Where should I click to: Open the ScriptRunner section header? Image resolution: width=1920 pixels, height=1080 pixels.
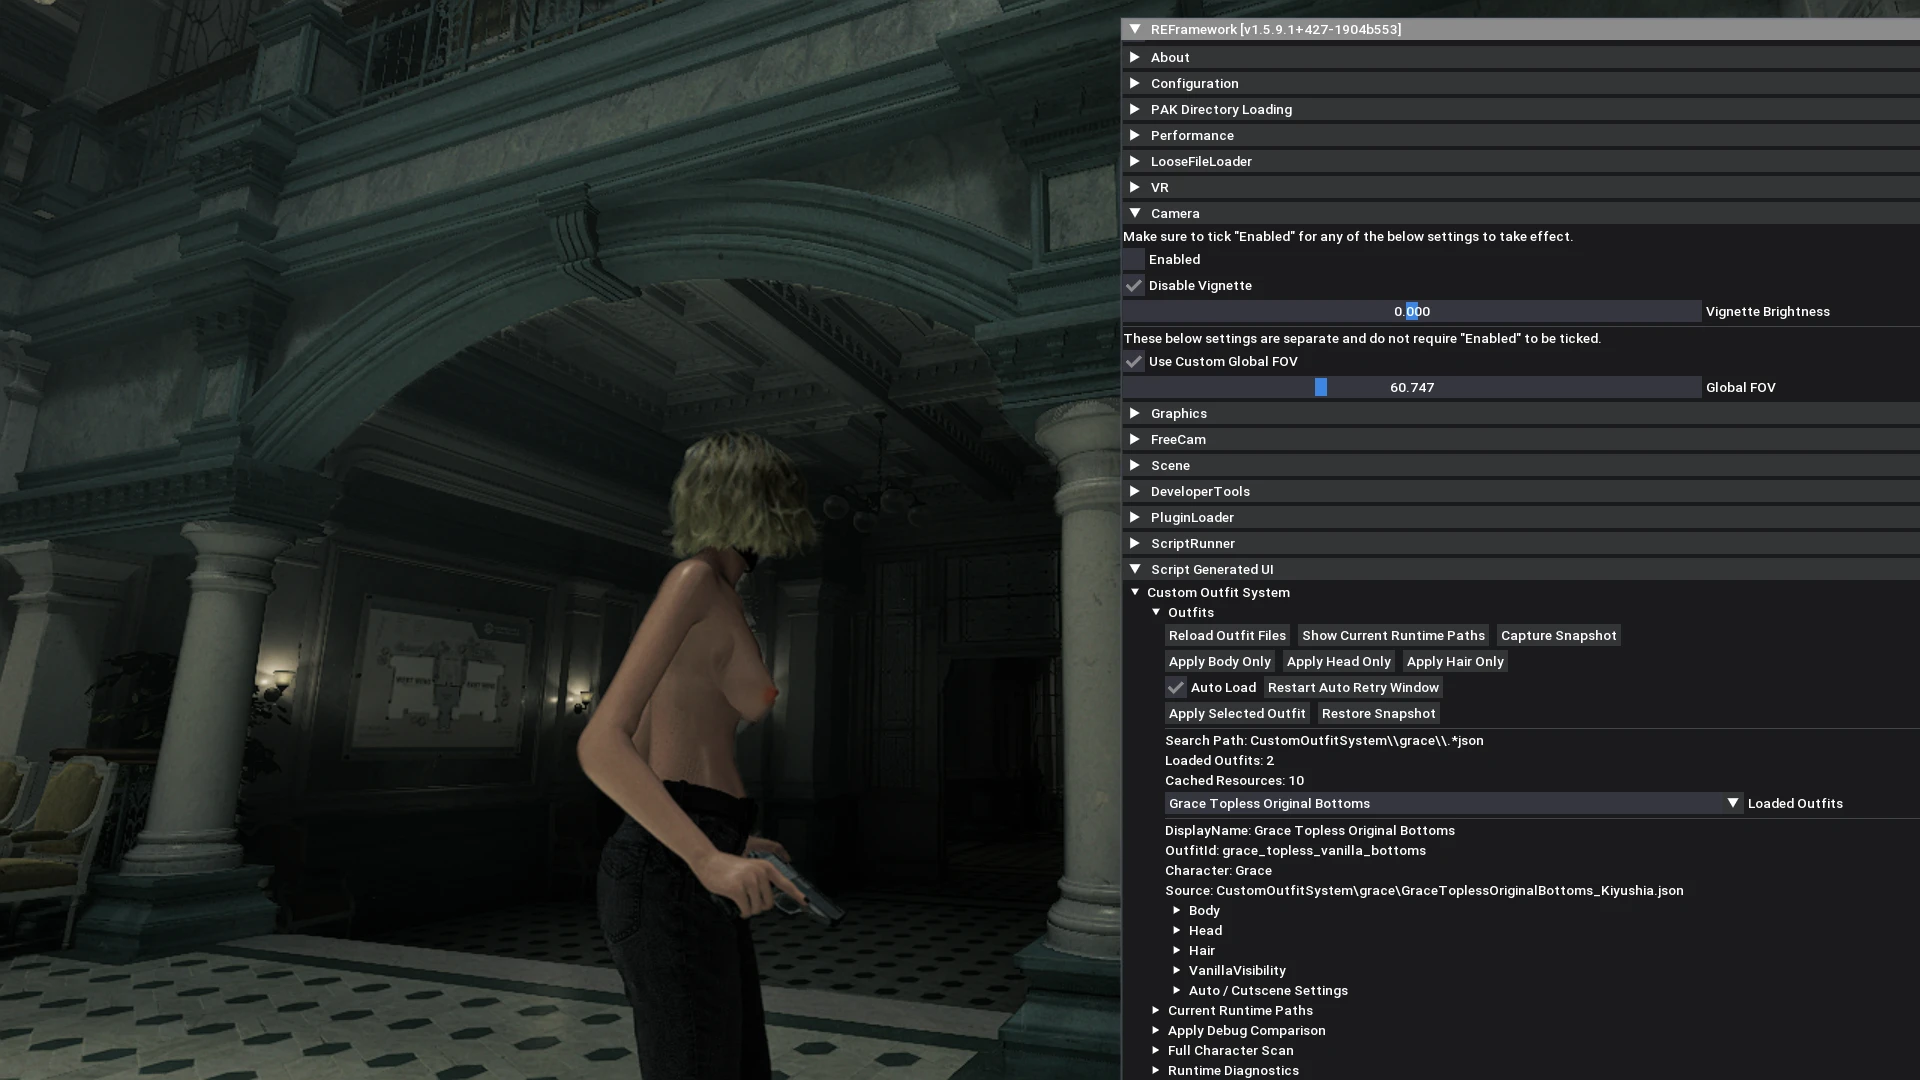[1192, 543]
